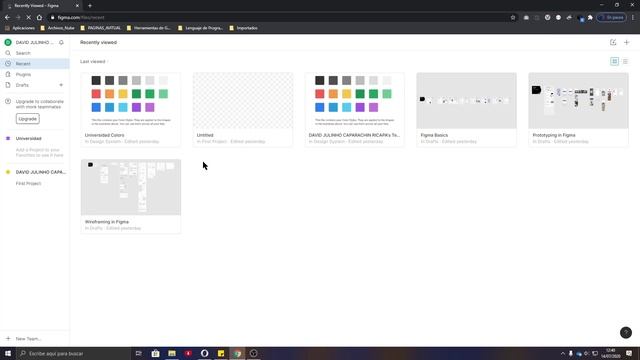Open the help question mark button
640x360 pixels.
626,333
